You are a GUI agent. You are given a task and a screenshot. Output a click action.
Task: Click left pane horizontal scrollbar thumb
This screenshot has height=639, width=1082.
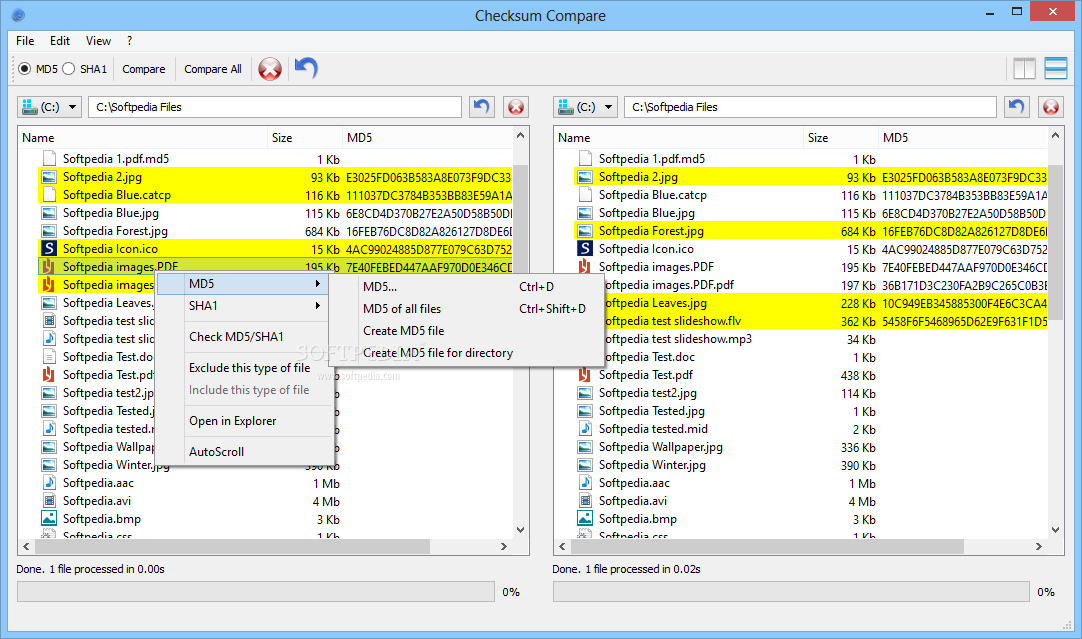pyautogui.click(x=232, y=547)
